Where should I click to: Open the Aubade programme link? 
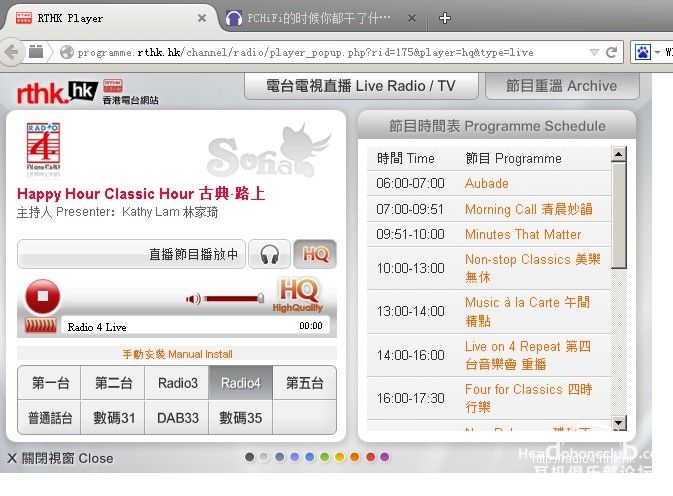pyautogui.click(x=487, y=184)
